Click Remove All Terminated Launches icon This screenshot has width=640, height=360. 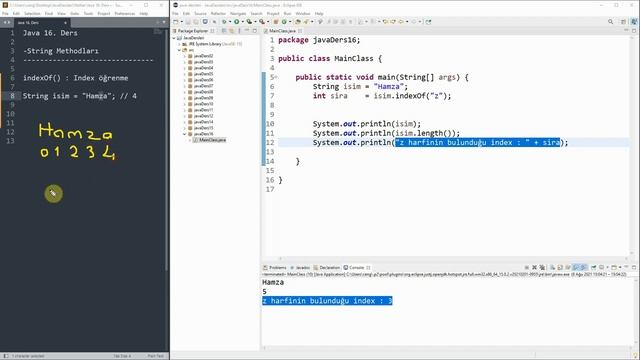[542, 267]
